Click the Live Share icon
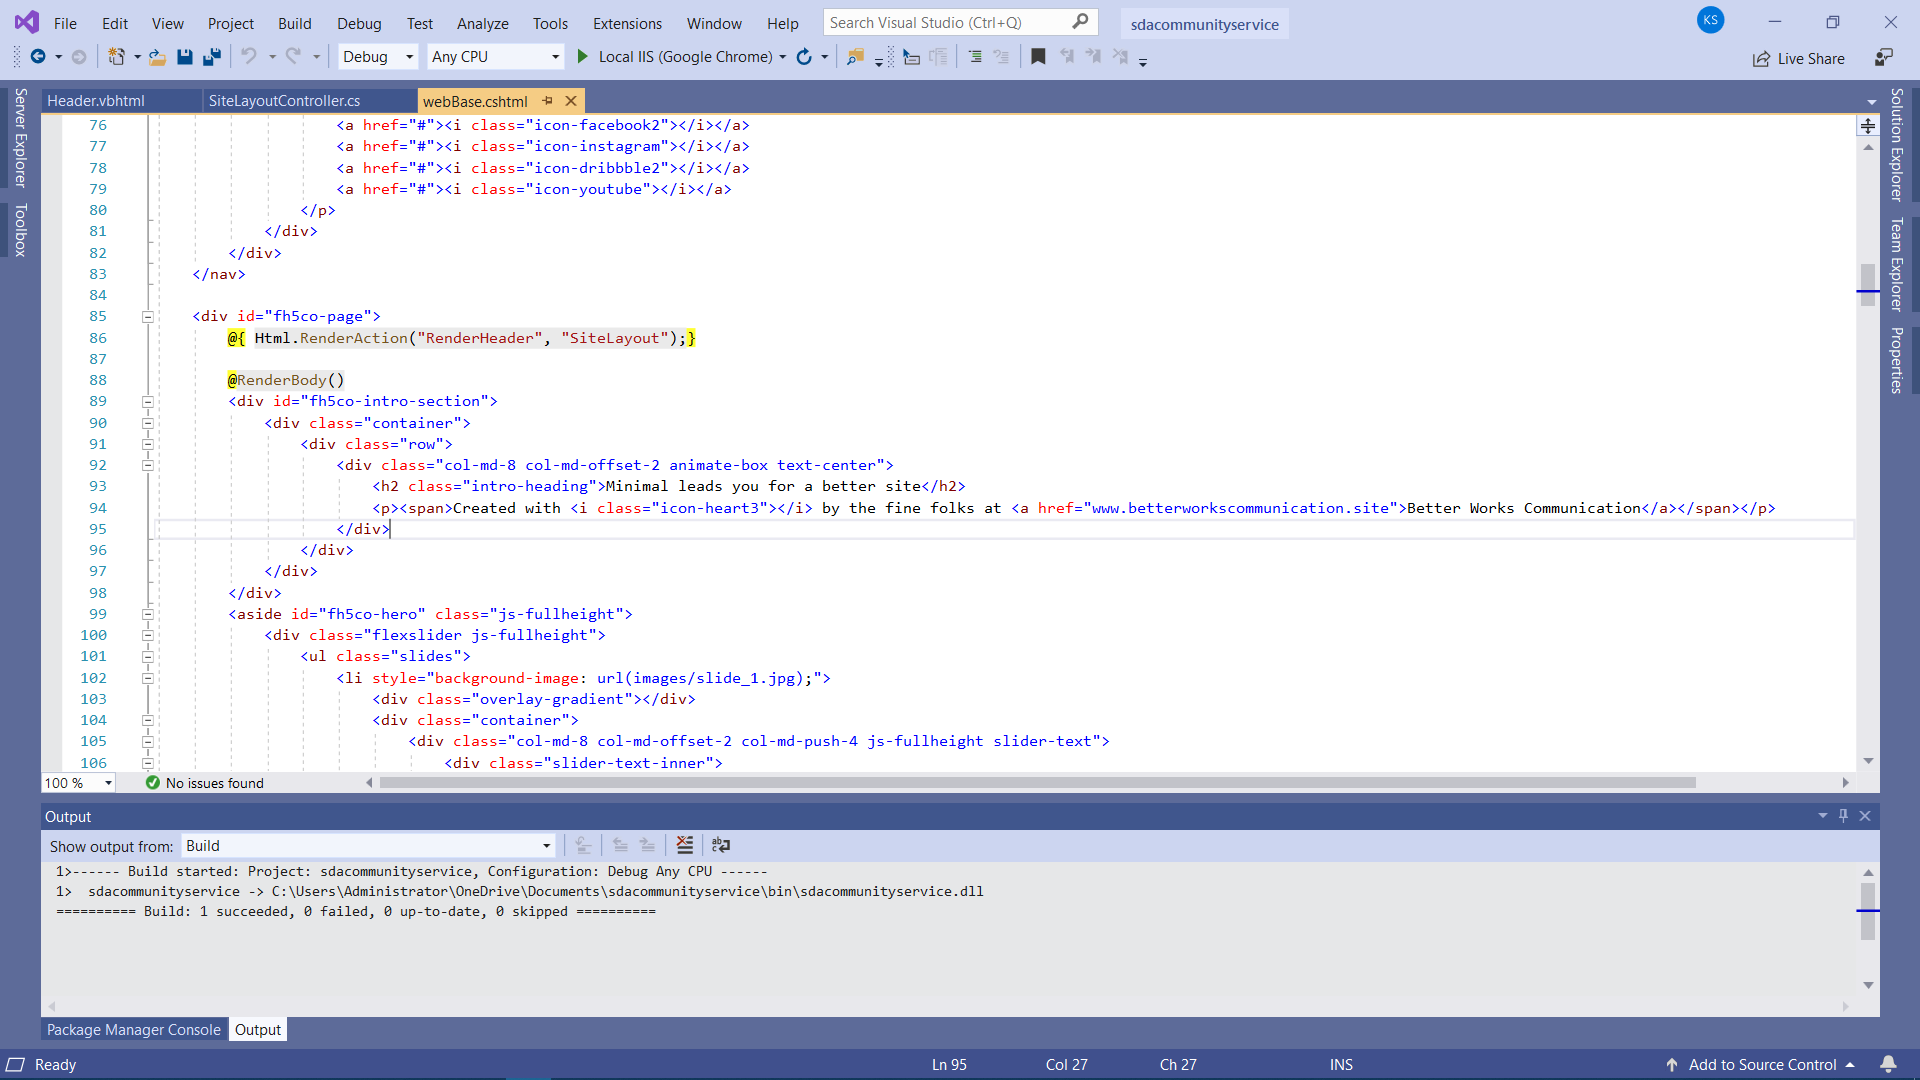1920x1080 pixels. click(1761, 59)
